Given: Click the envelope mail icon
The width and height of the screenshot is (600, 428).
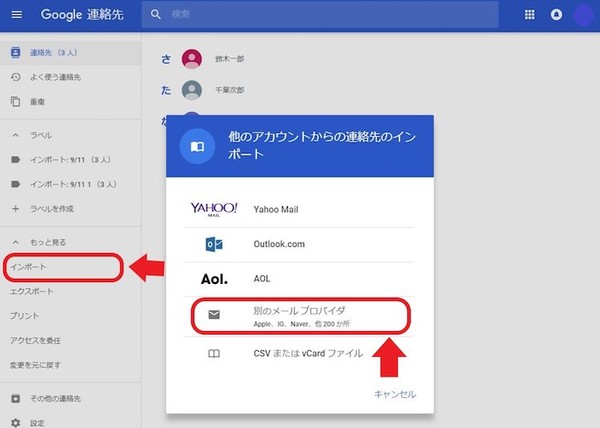Looking at the screenshot, I should point(214,314).
